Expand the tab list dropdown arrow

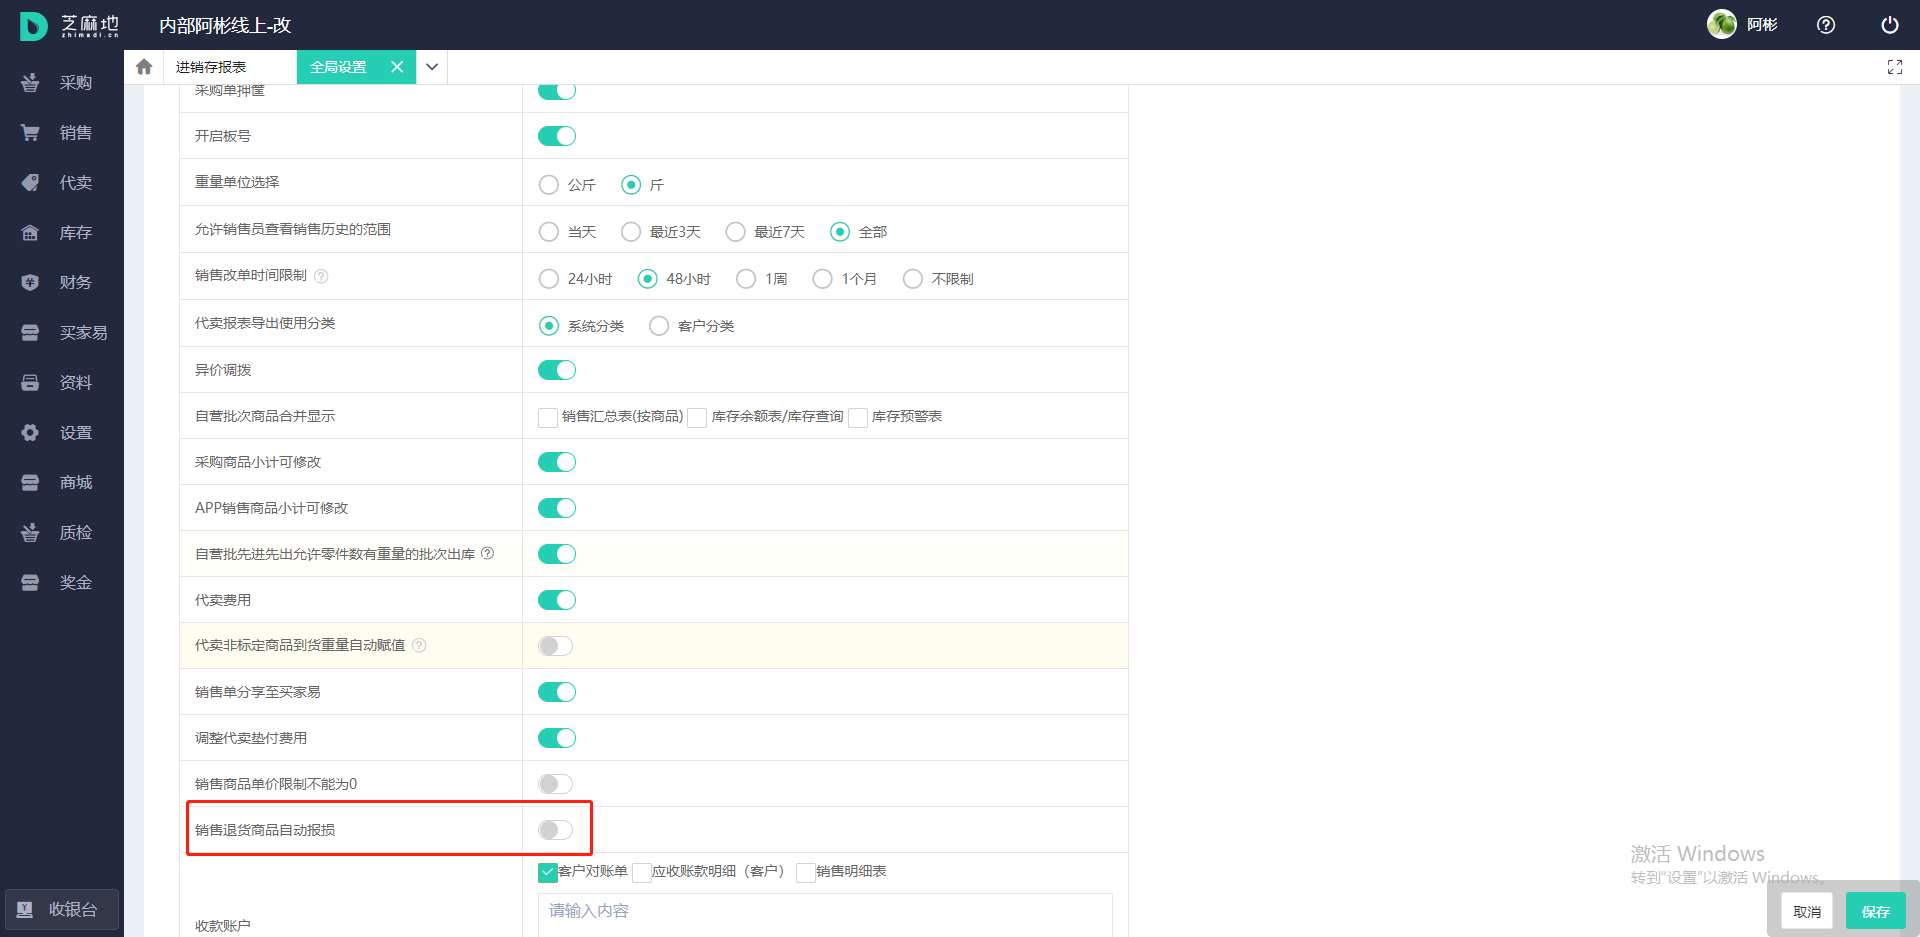point(432,67)
